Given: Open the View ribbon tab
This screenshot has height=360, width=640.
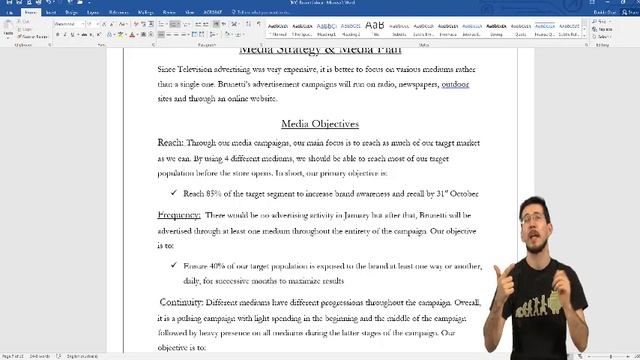Looking at the screenshot, I should coord(190,13).
